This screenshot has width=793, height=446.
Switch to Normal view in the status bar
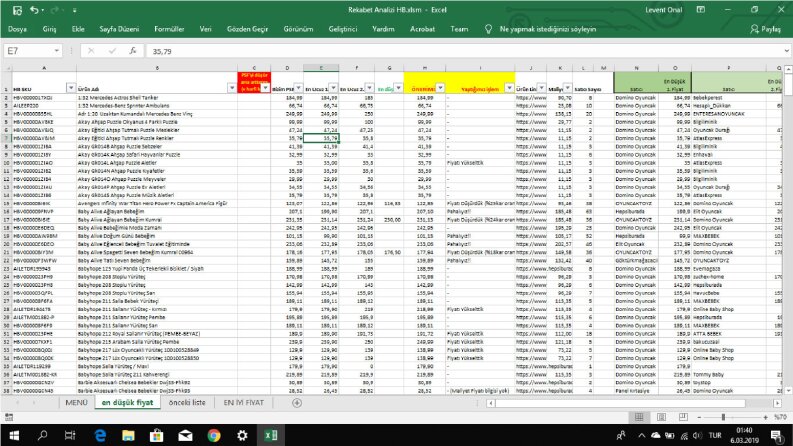[x=639, y=417]
